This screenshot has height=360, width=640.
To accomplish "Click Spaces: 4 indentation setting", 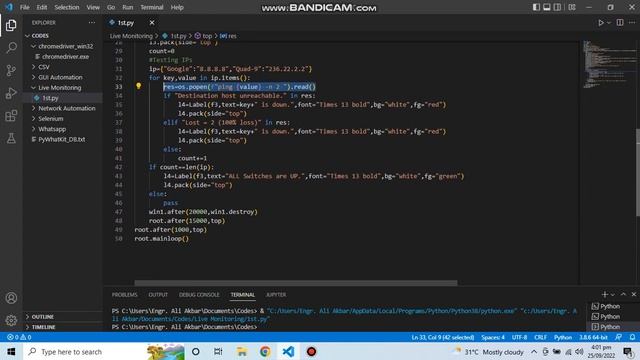I will pyautogui.click(x=493, y=337).
